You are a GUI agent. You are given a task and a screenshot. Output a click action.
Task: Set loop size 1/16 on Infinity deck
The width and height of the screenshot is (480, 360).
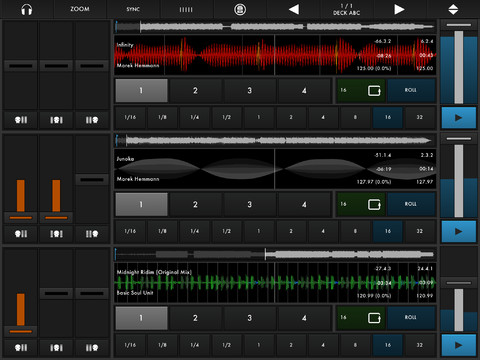click(x=130, y=117)
